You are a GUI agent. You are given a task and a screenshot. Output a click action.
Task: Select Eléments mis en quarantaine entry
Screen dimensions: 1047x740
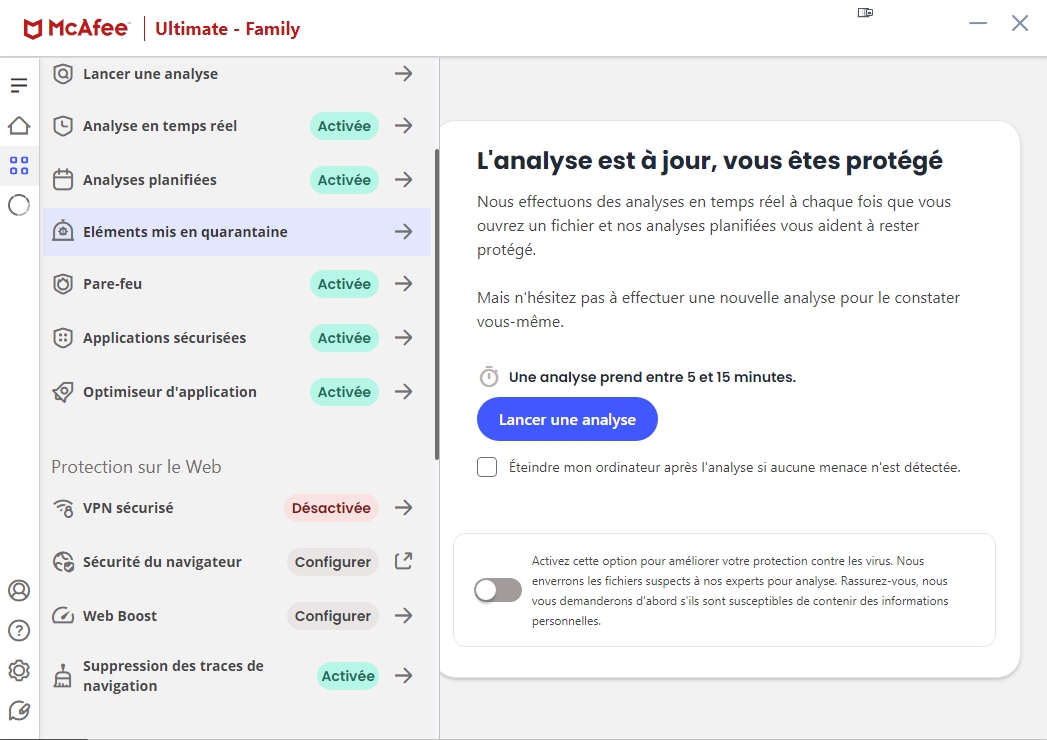[237, 232]
